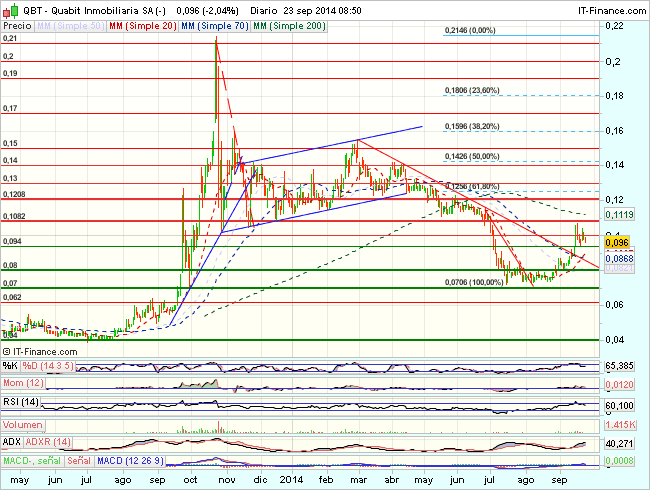Click the 0,04 price axis label

tap(614, 340)
